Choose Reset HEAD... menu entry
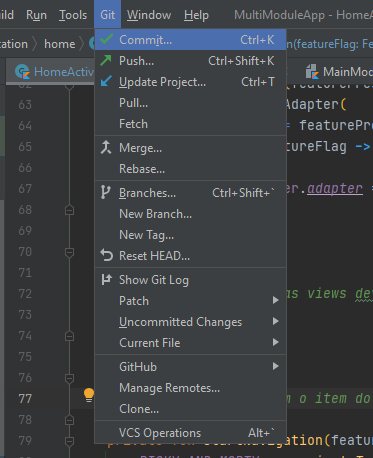This screenshot has height=458, width=373. tap(191, 256)
